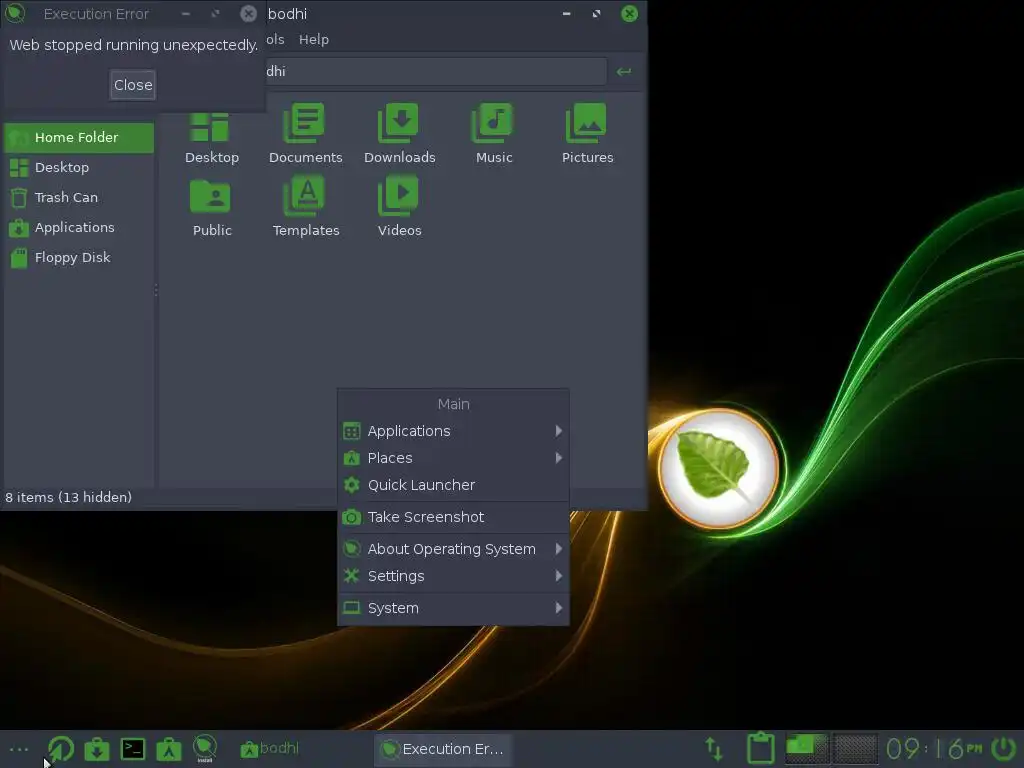Select Home Folder in the file manager sidebar
This screenshot has height=768, width=1024.
point(79,137)
